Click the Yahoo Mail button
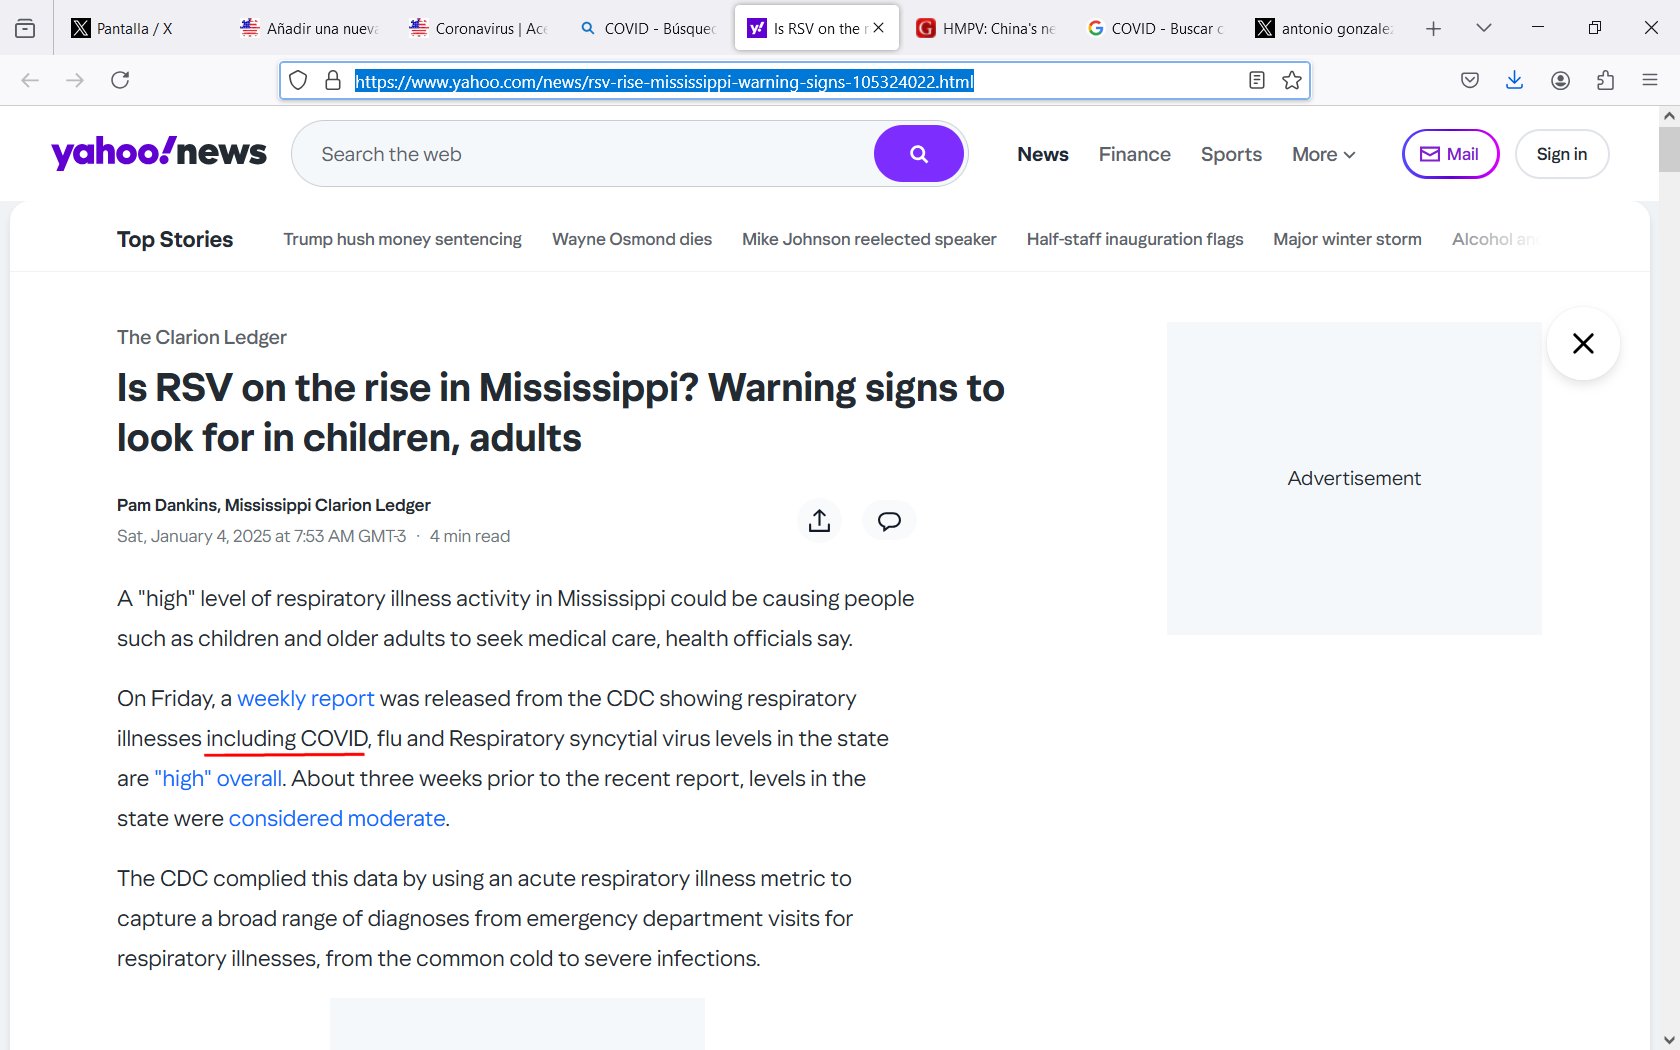This screenshot has height=1050, width=1680. tap(1450, 154)
